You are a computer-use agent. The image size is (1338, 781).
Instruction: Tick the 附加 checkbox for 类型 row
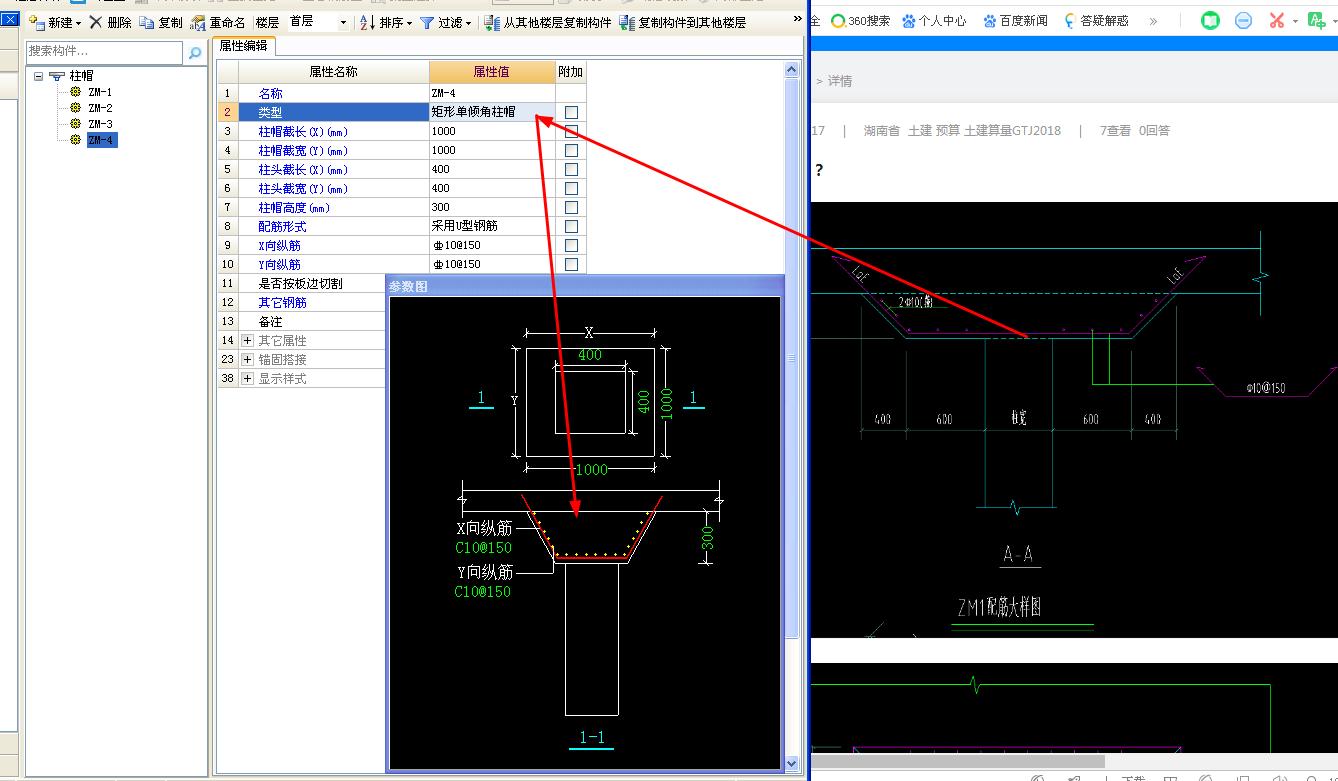571,112
